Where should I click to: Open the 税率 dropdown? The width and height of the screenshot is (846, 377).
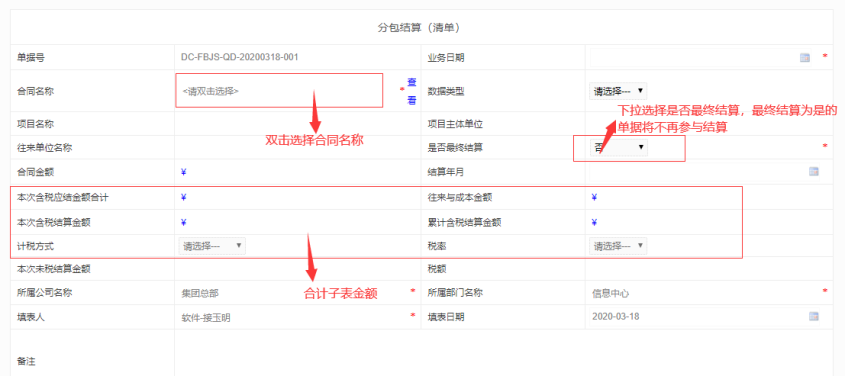pyautogui.click(x=618, y=246)
